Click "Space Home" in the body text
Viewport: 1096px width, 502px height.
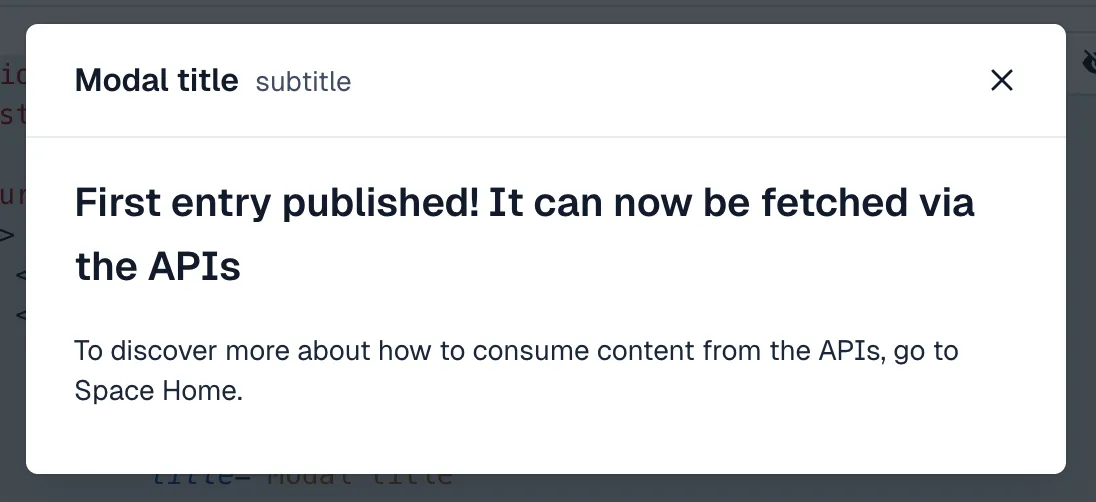pyautogui.click(x=156, y=391)
